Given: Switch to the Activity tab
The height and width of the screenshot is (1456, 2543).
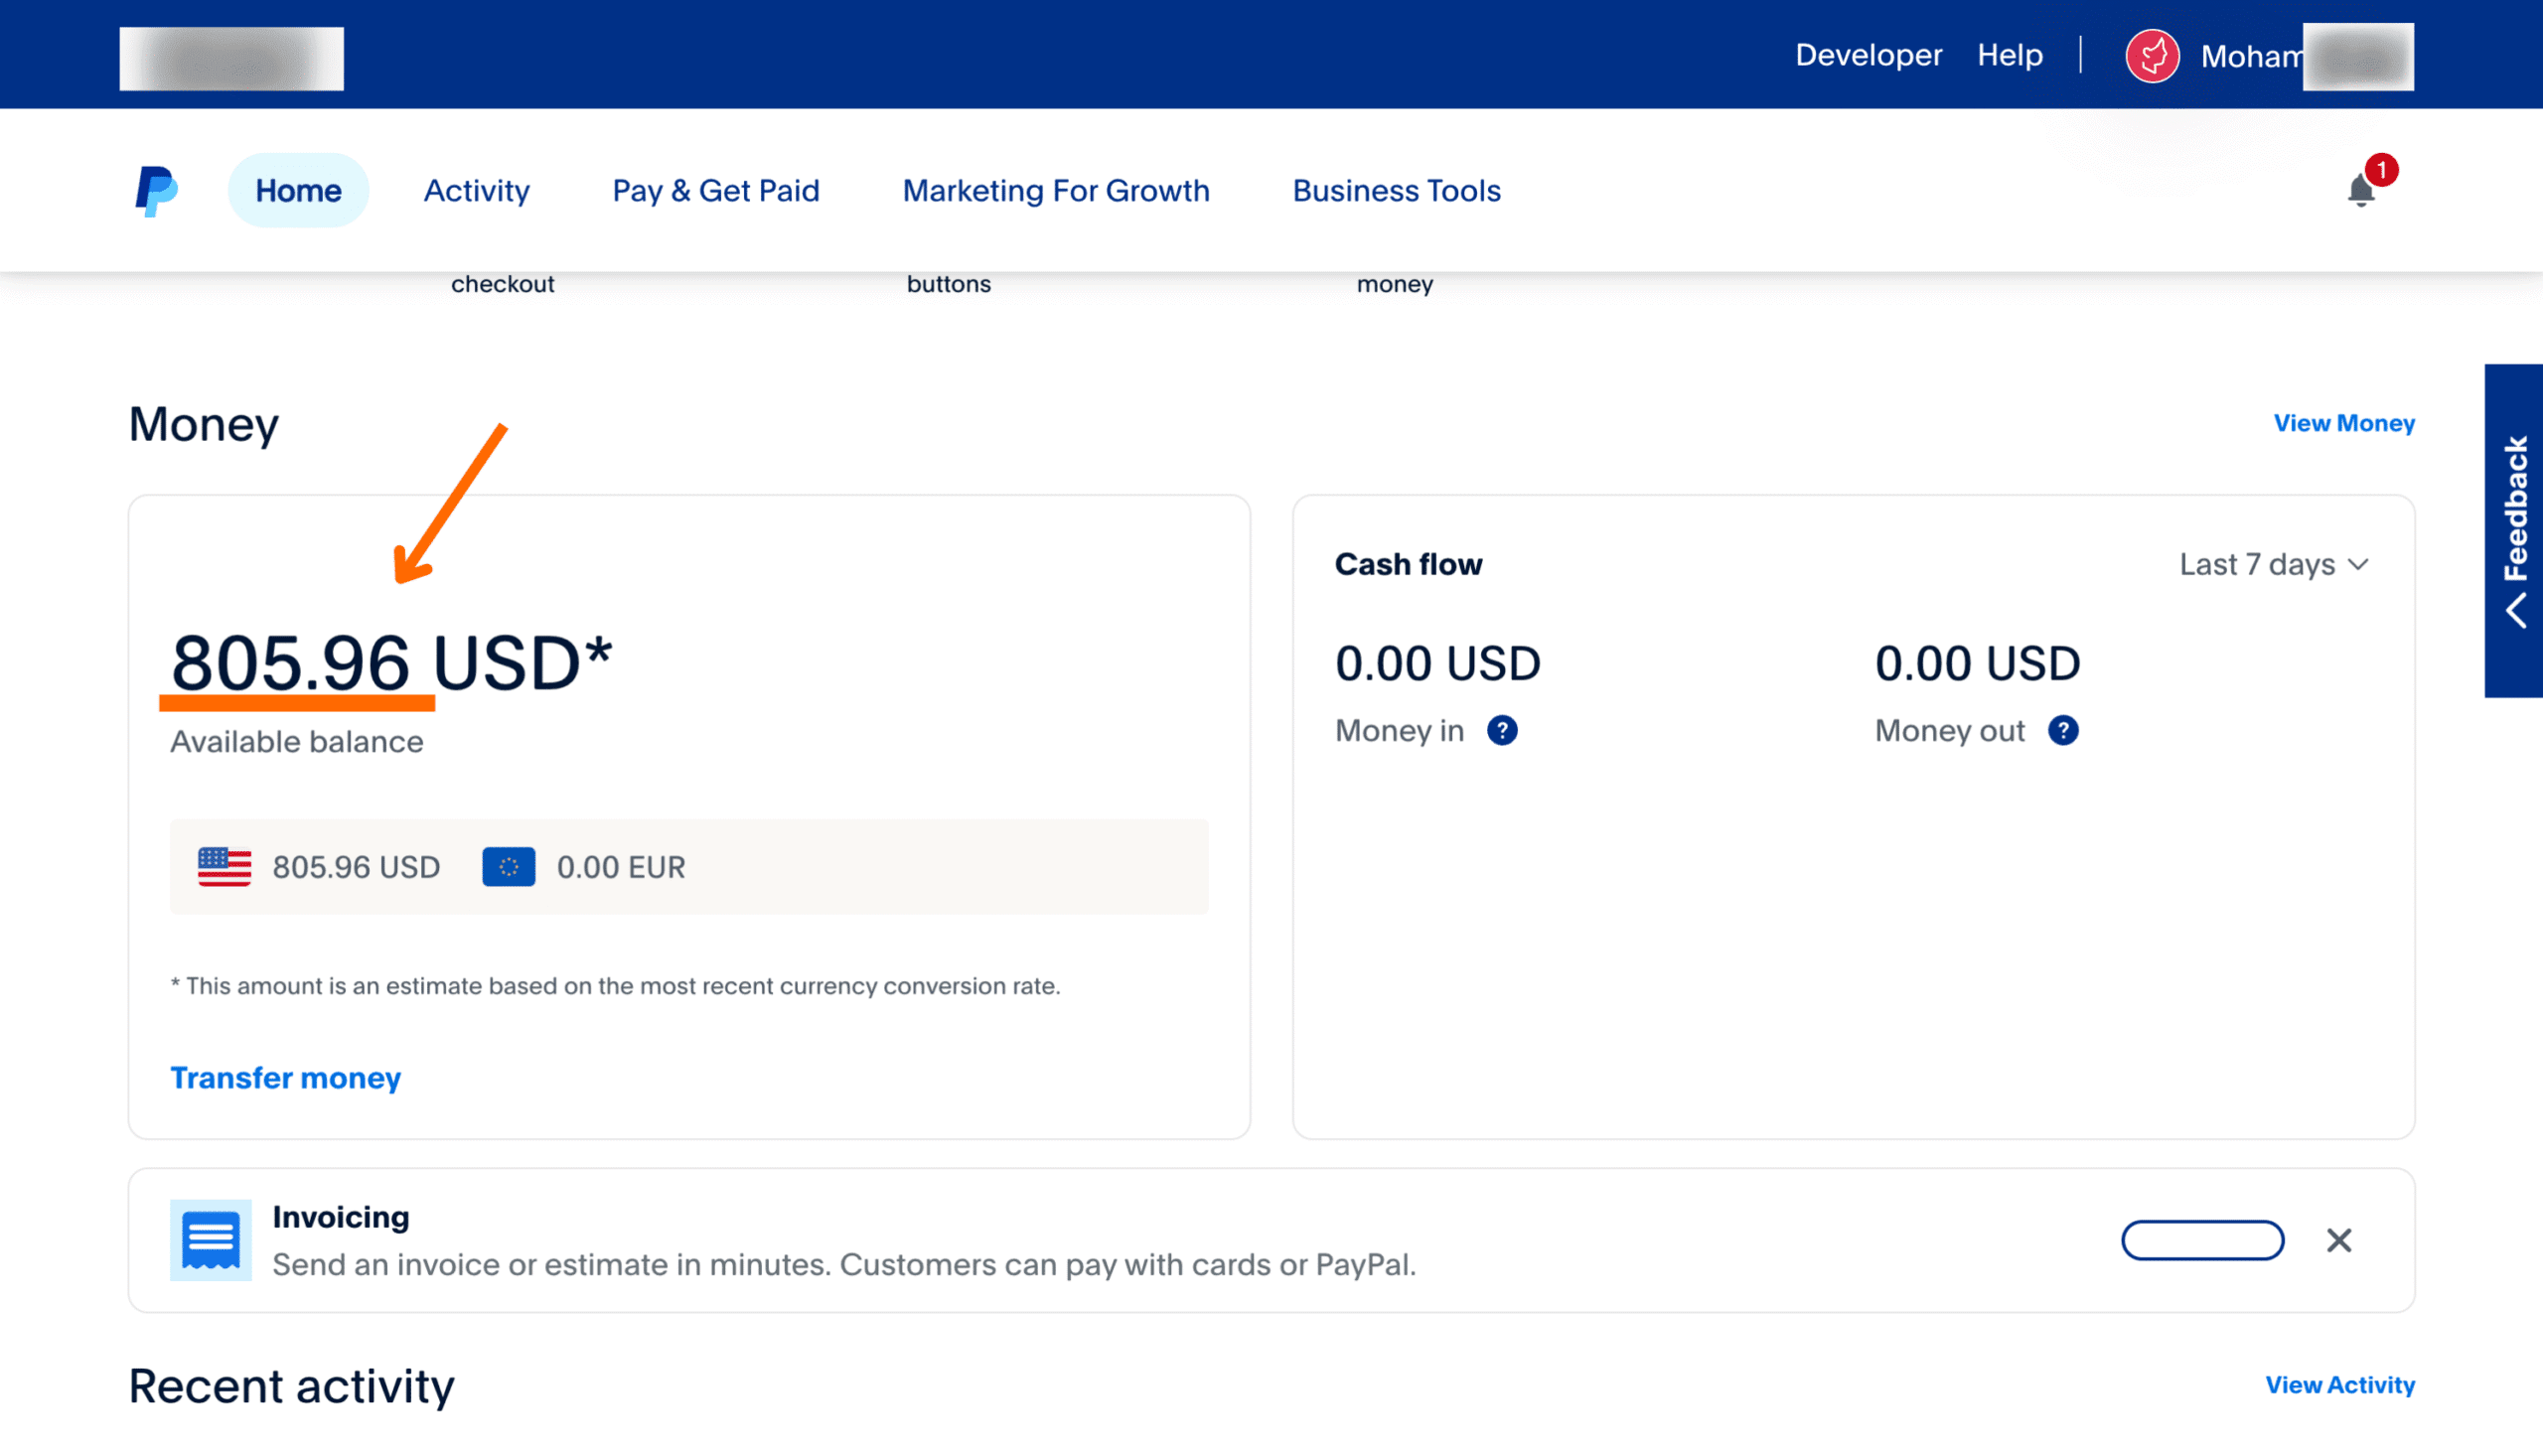Looking at the screenshot, I should tap(477, 190).
